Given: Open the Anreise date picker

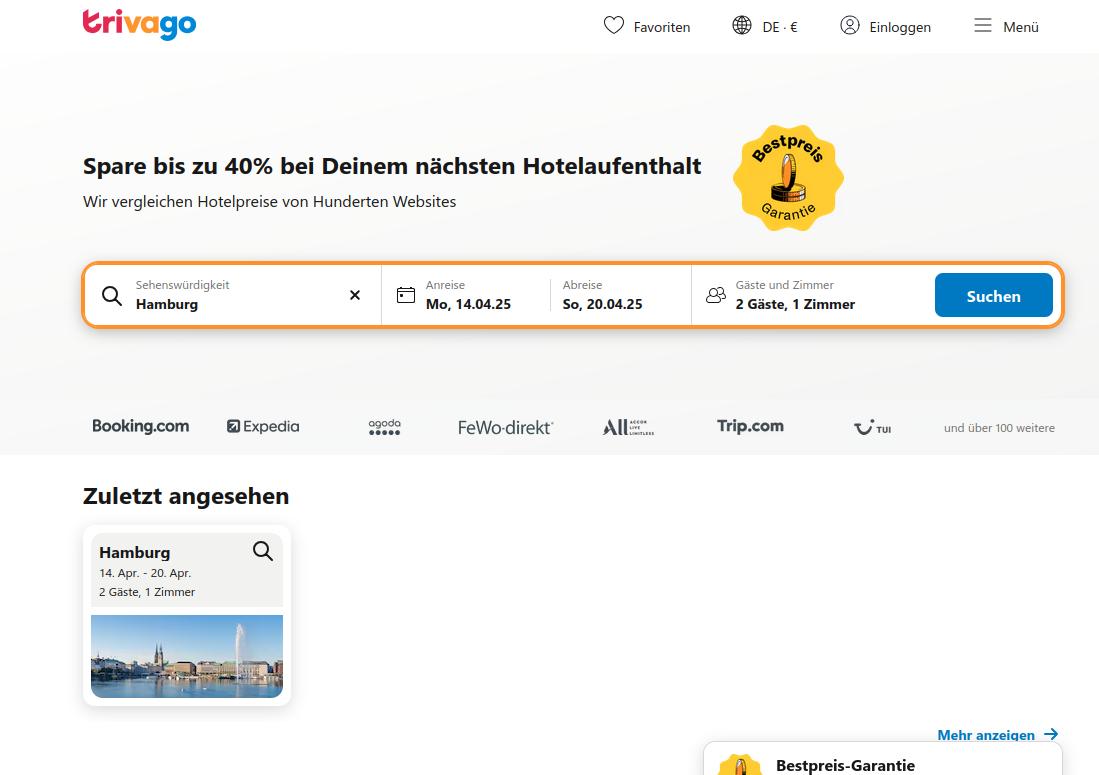Looking at the screenshot, I should pos(470,295).
